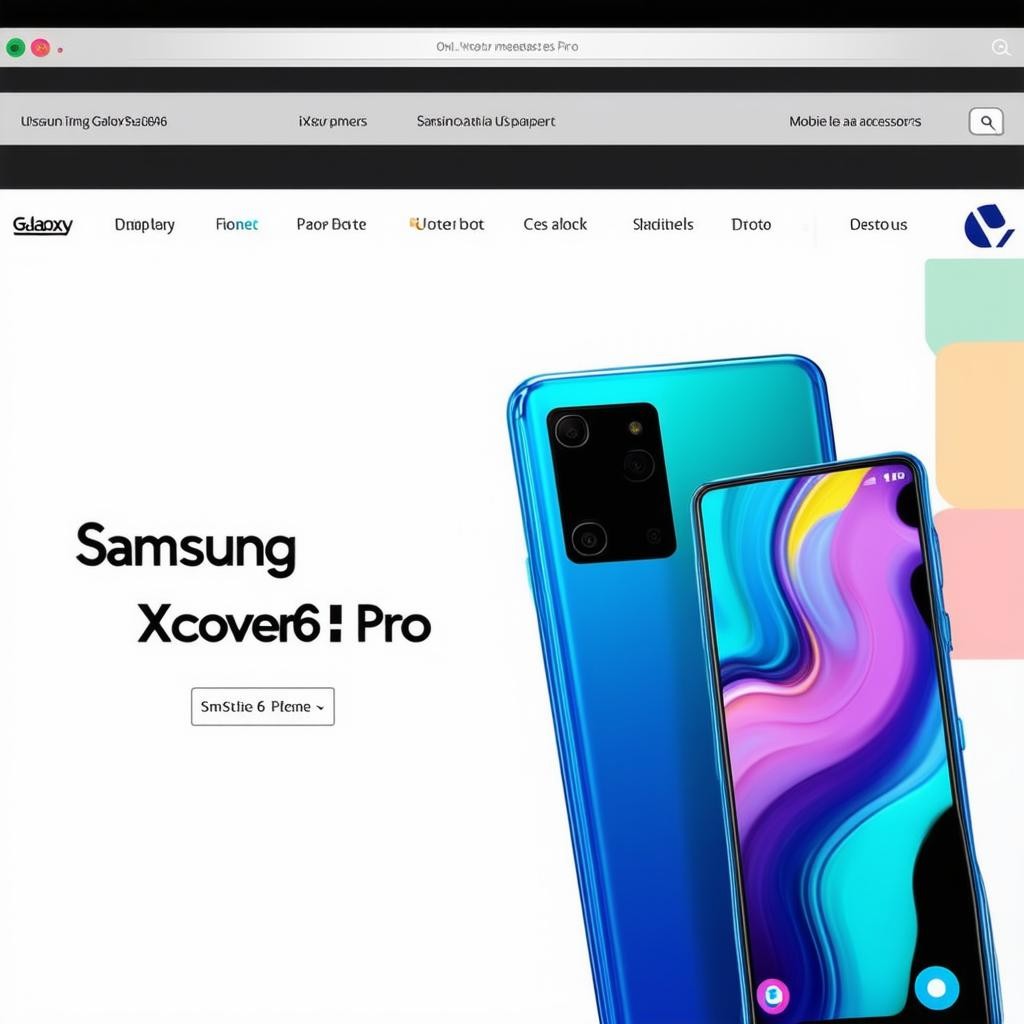Open the 'Ces alock' menu item
The height and width of the screenshot is (1024, 1024).
point(555,225)
